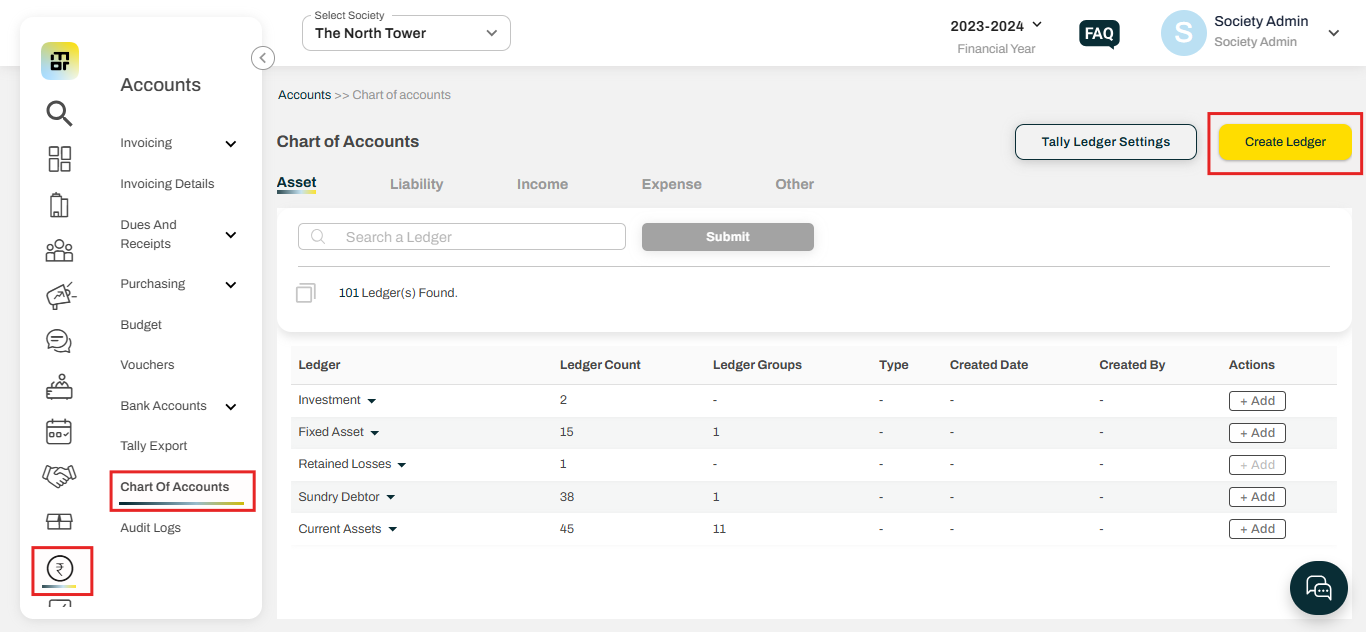Open the buildings icon in sidebar

coord(60,205)
